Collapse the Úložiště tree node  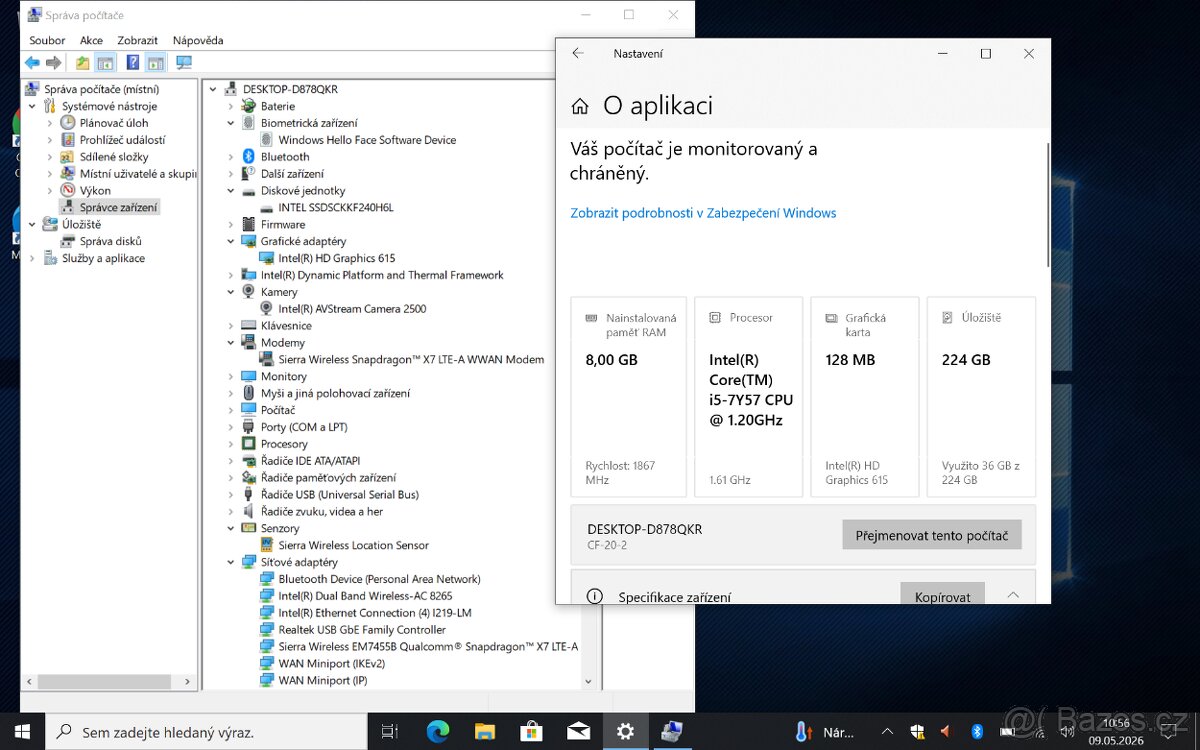[33, 224]
